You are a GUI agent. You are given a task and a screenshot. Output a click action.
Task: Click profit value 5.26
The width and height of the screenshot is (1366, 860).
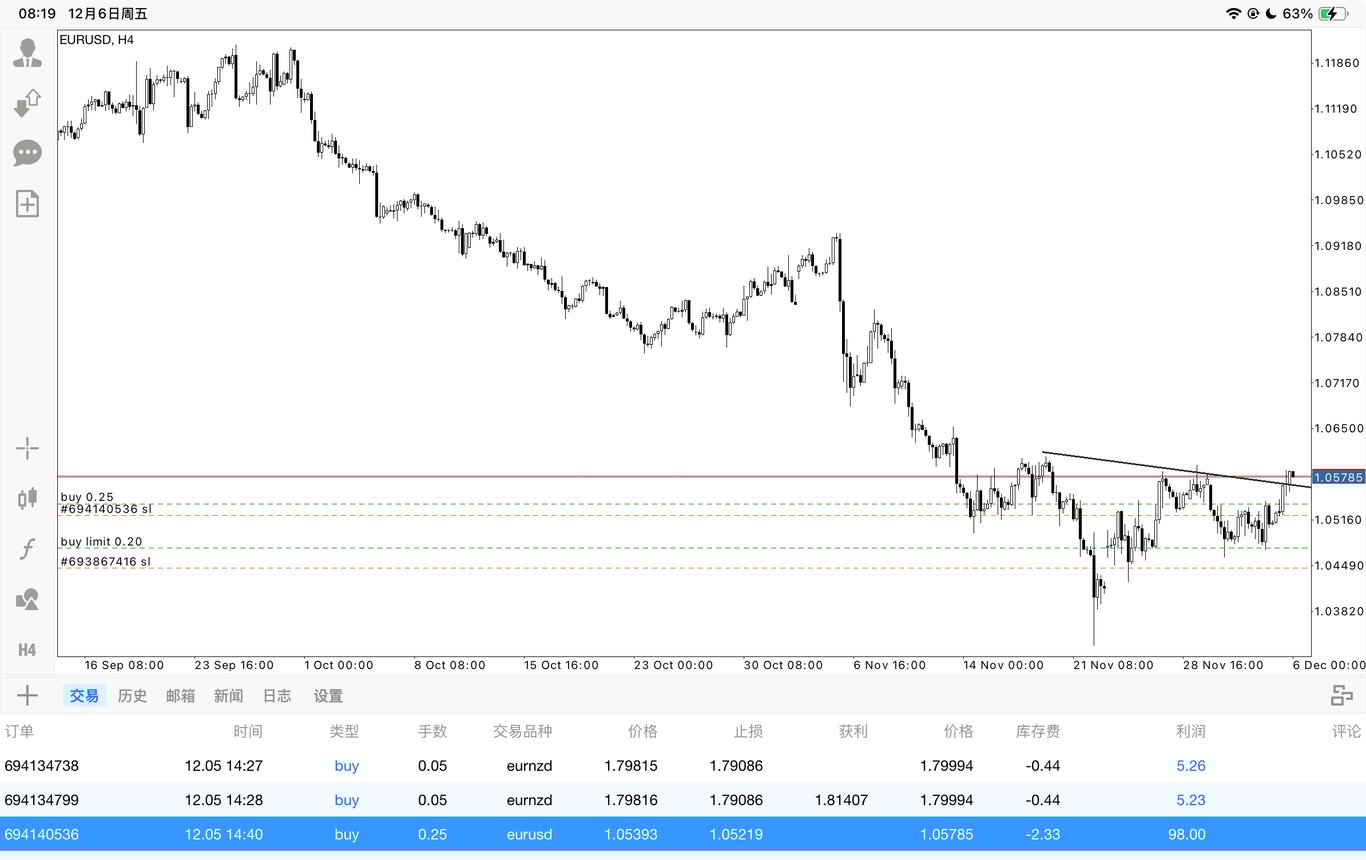click(x=1191, y=766)
